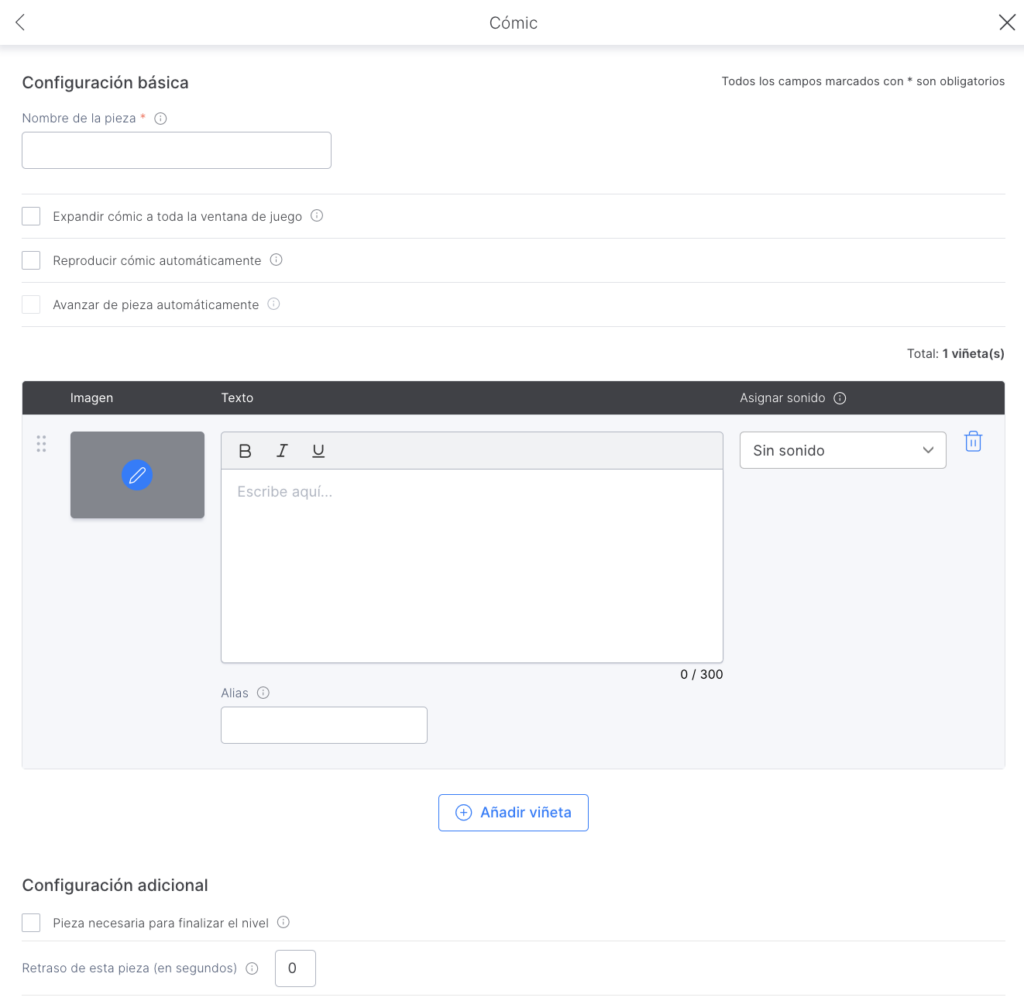The width and height of the screenshot is (1024, 1001).
Task: Toggle bold text formatting
Action: pos(245,451)
